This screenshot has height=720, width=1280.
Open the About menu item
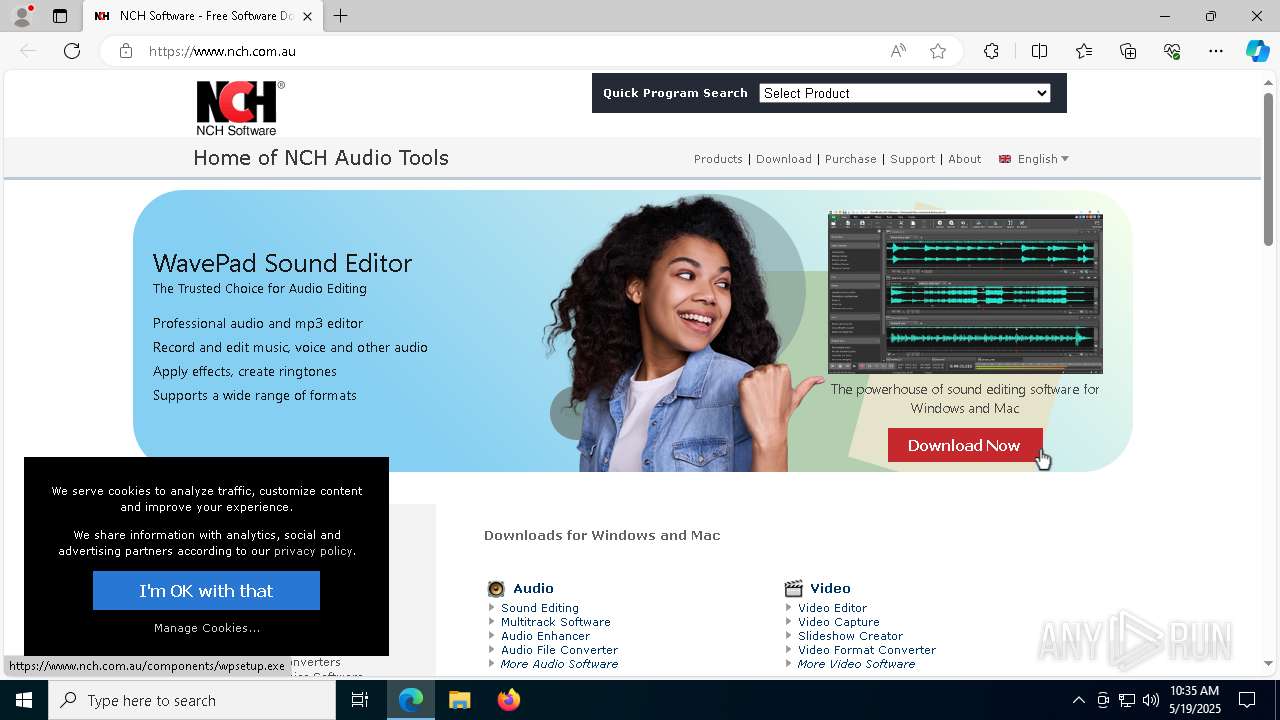pos(965,159)
